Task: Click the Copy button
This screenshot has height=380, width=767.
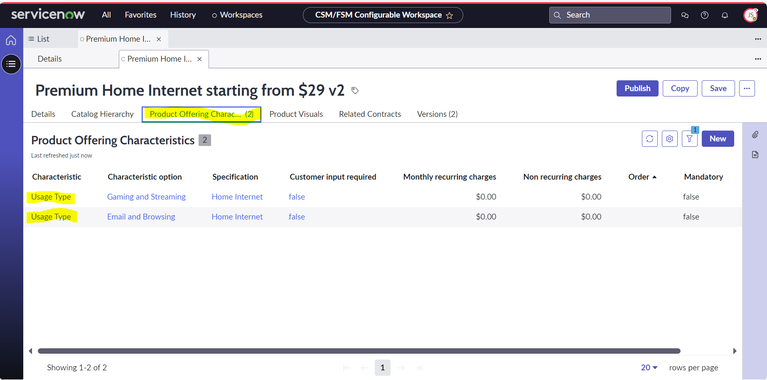Action: point(680,89)
